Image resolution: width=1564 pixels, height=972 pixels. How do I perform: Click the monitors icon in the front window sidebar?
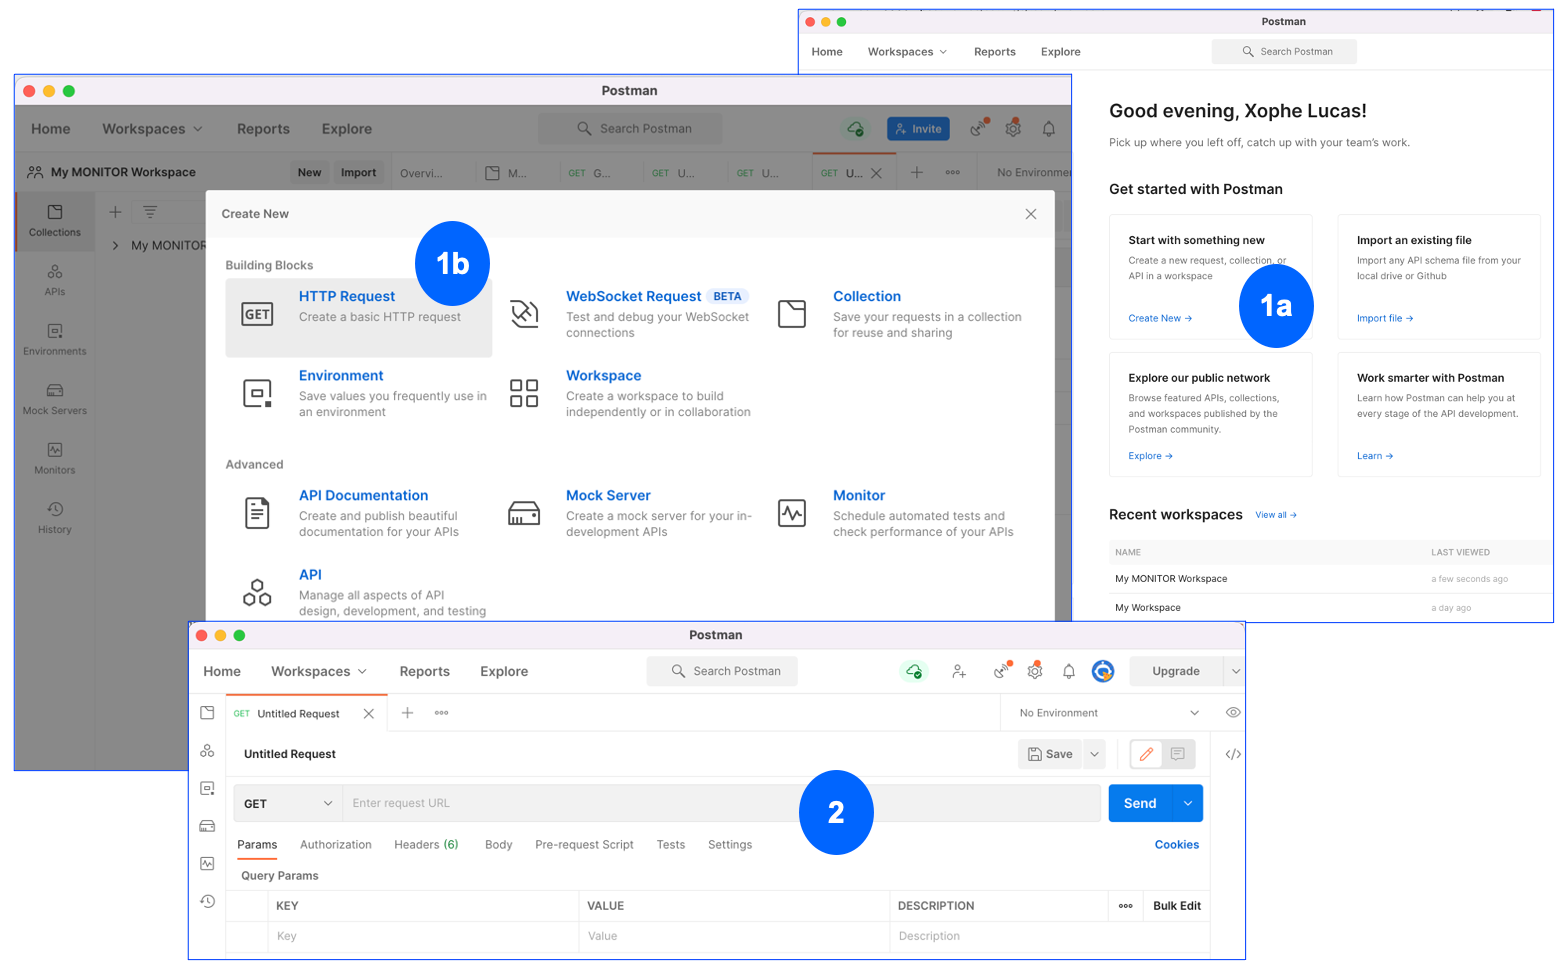(207, 863)
